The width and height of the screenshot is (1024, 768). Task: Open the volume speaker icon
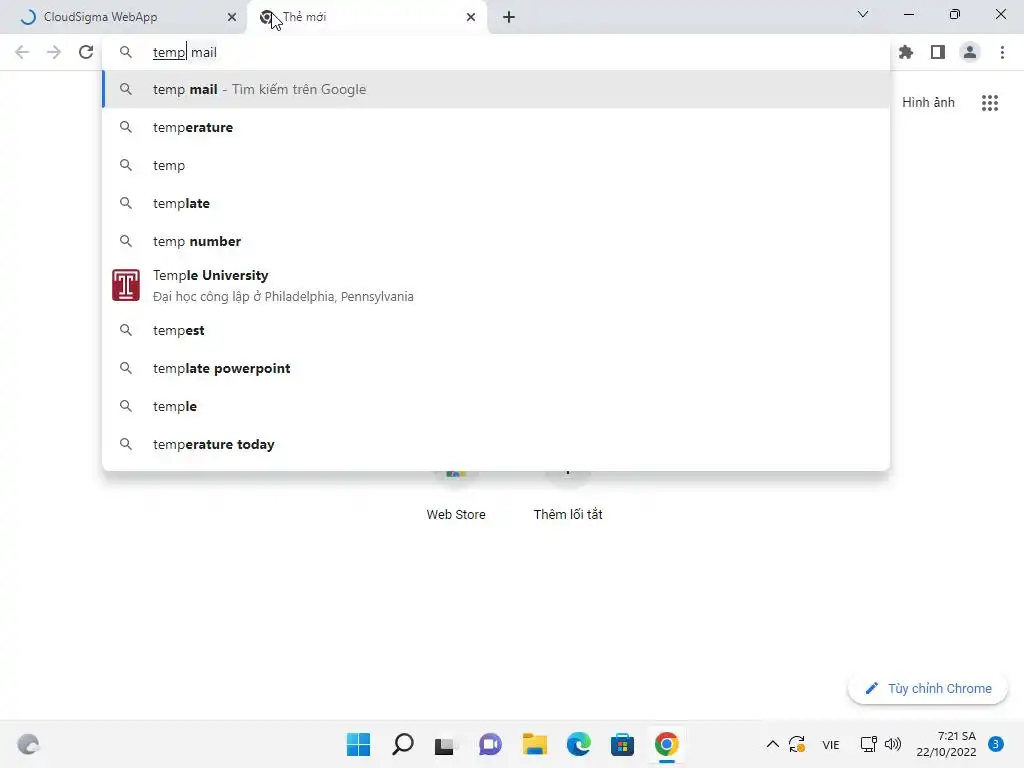click(893, 744)
